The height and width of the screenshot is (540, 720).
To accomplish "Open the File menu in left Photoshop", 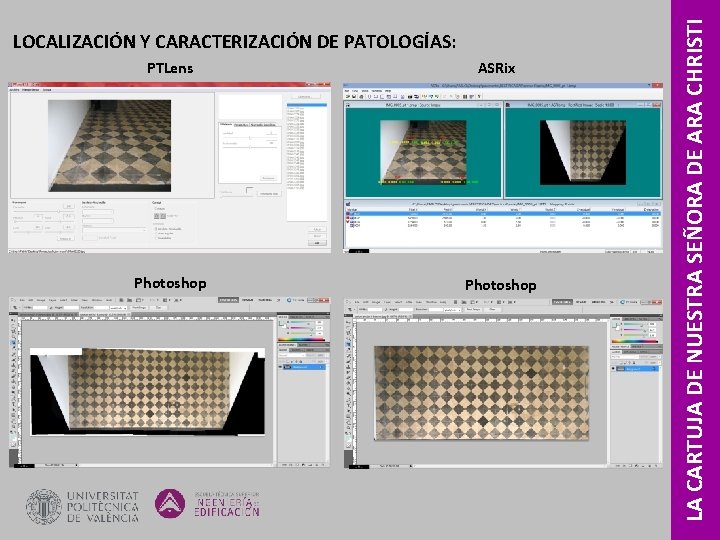I will pyautogui.click(x=22, y=300).
